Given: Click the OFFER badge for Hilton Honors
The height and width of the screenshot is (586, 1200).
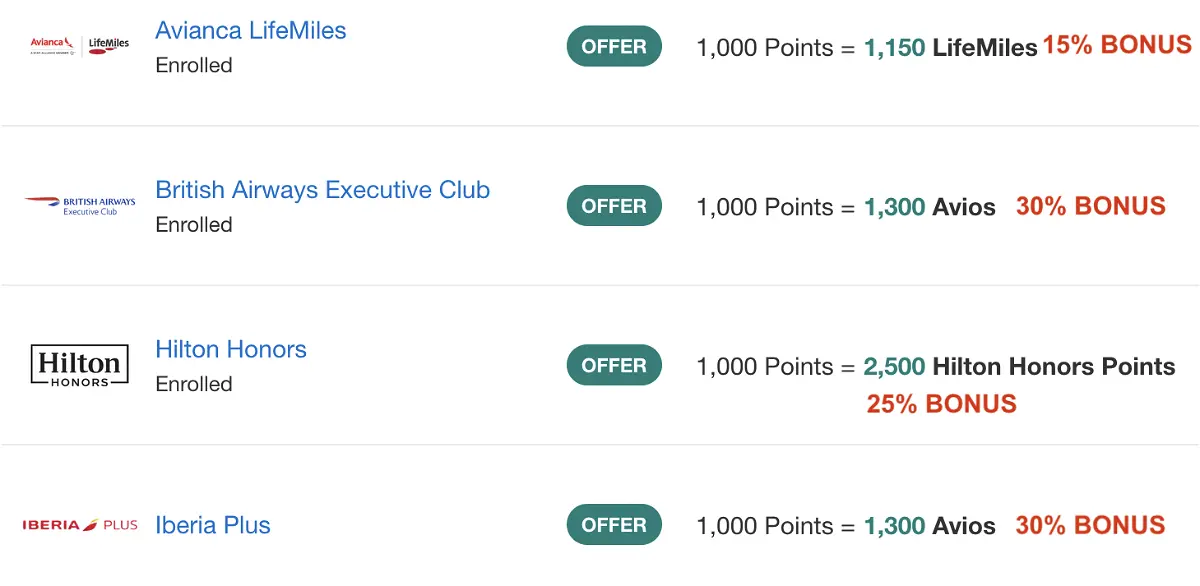Looking at the screenshot, I should click(614, 365).
